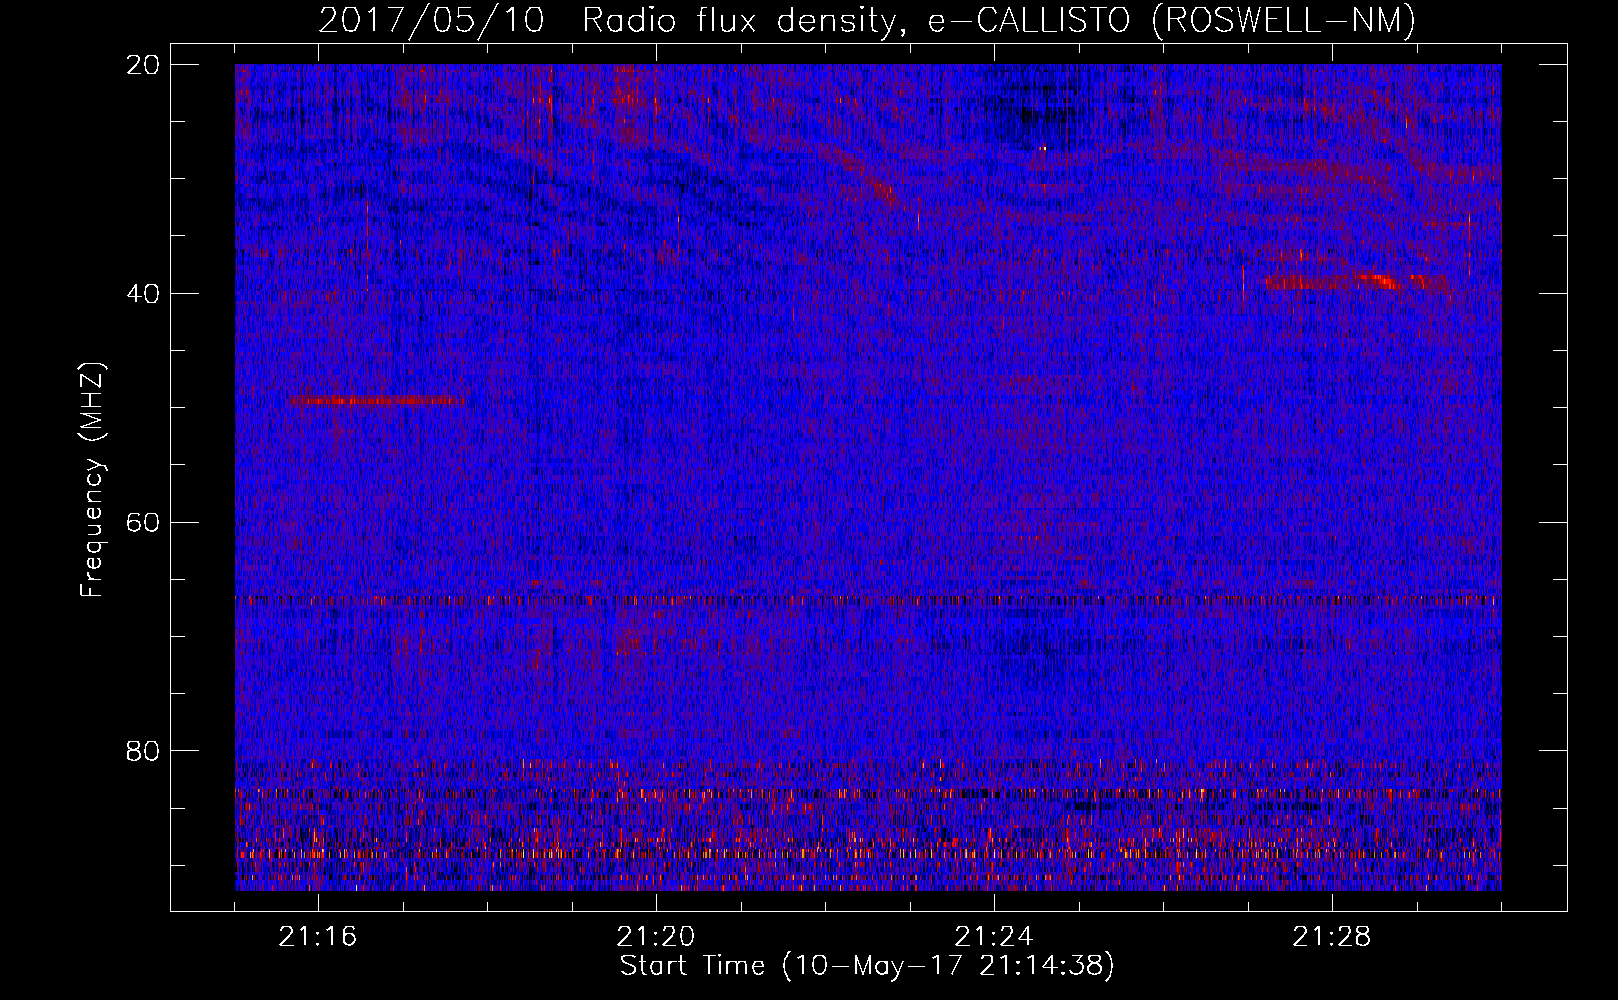Click the 60 frequency tick label
This screenshot has height=1000, width=1618.
coord(143,523)
